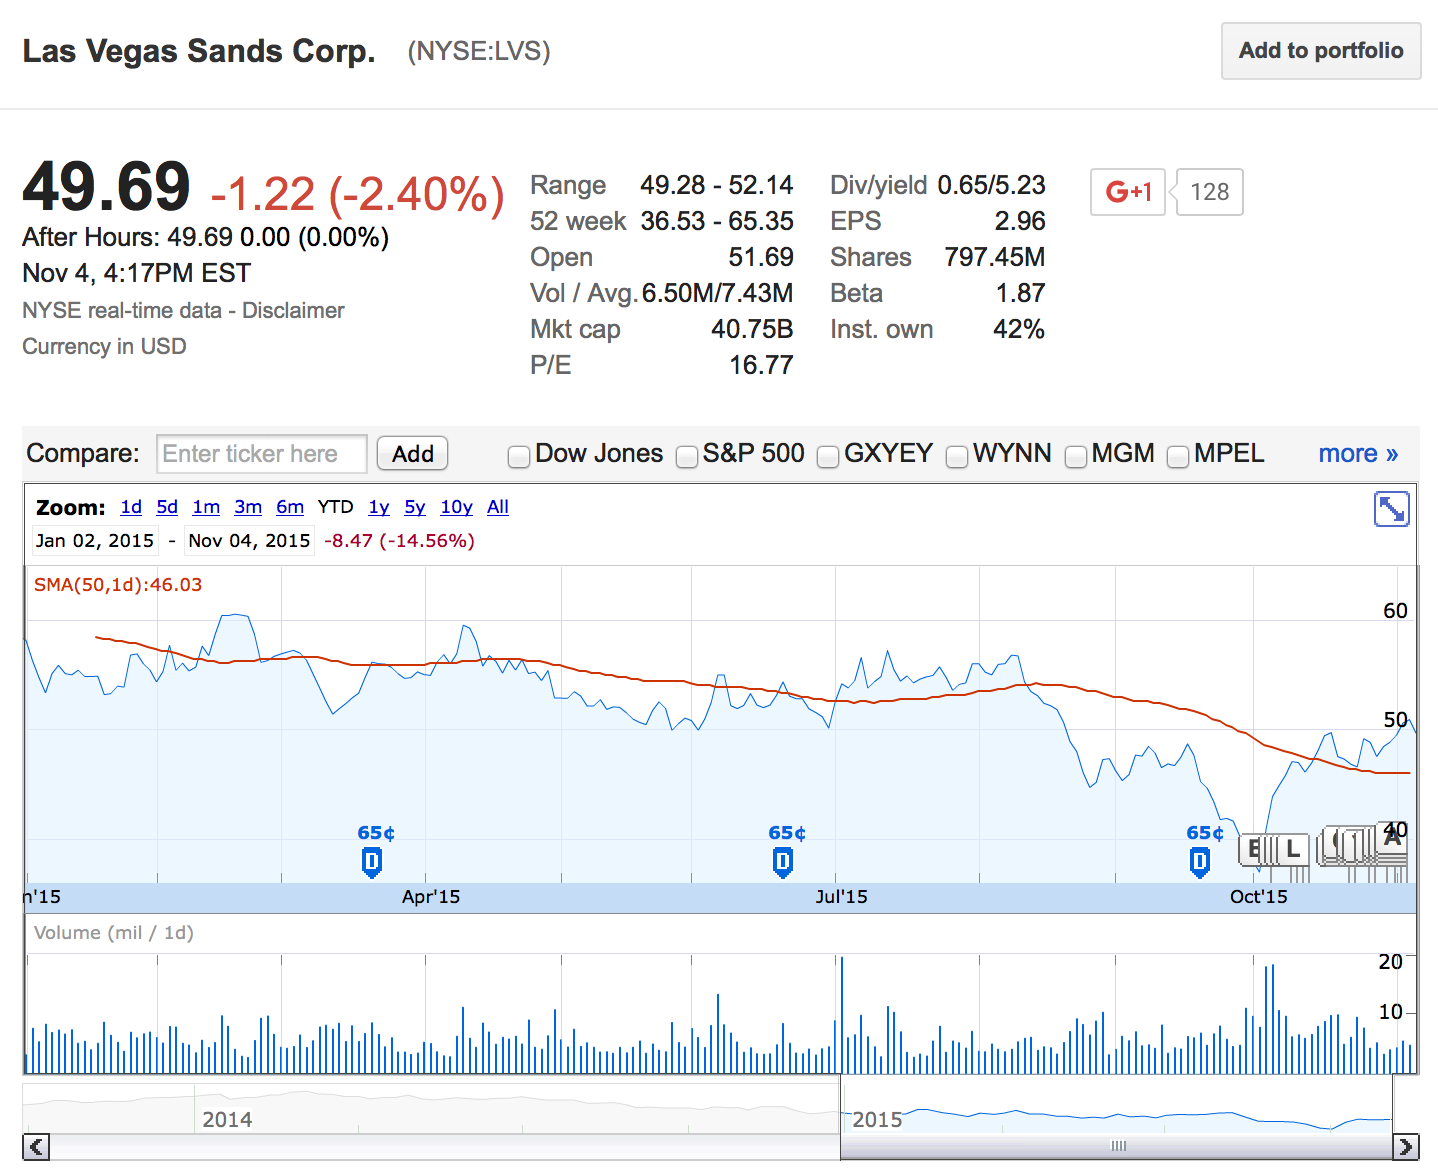1438x1174 pixels.
Task: Click the end date field Nov 04, 2015
Action: click(249, 541)
